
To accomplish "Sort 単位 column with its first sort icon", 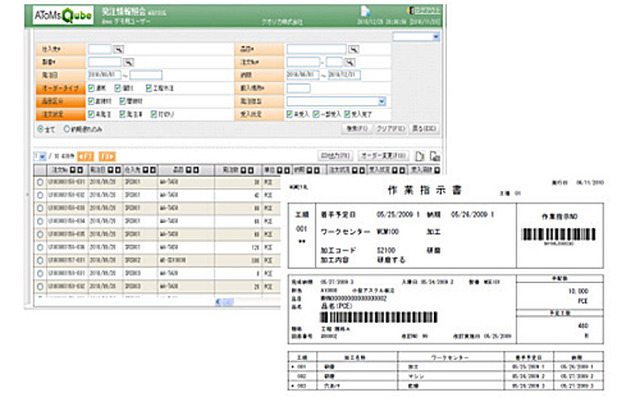I will click(280, 170).
